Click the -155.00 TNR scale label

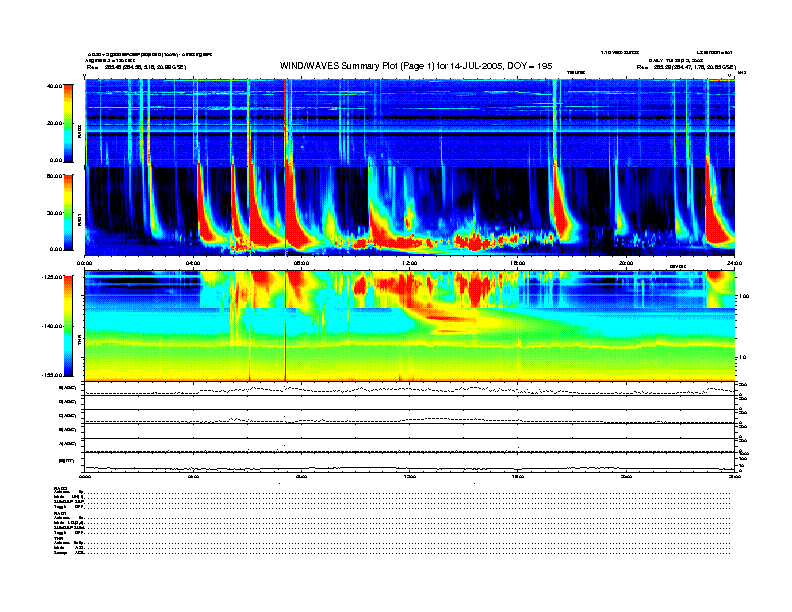52,375
